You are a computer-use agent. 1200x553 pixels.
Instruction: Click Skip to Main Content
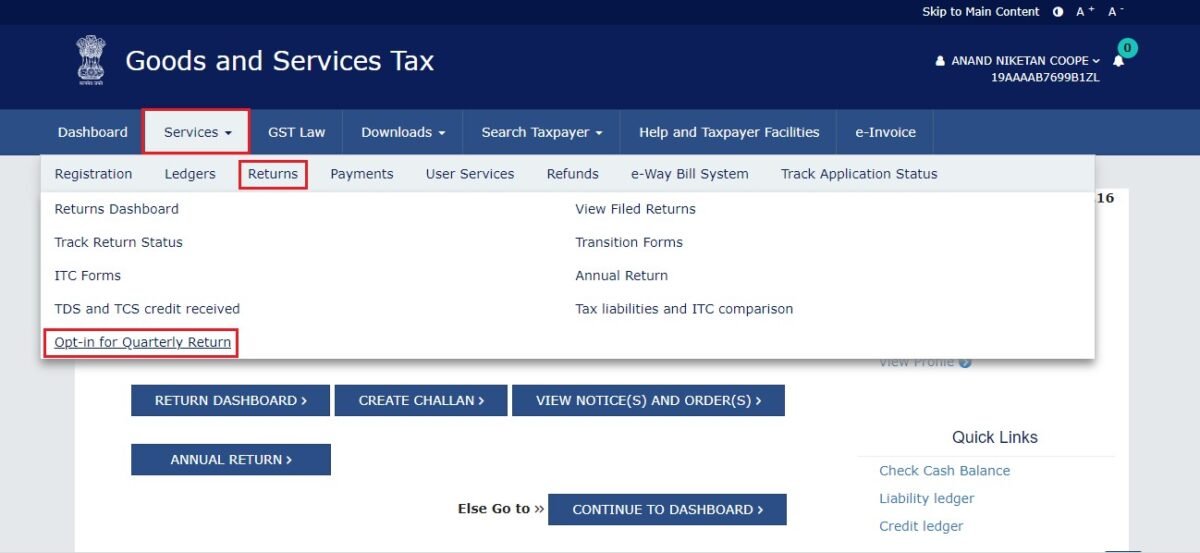pyautogui.click(x=980, y=12)
